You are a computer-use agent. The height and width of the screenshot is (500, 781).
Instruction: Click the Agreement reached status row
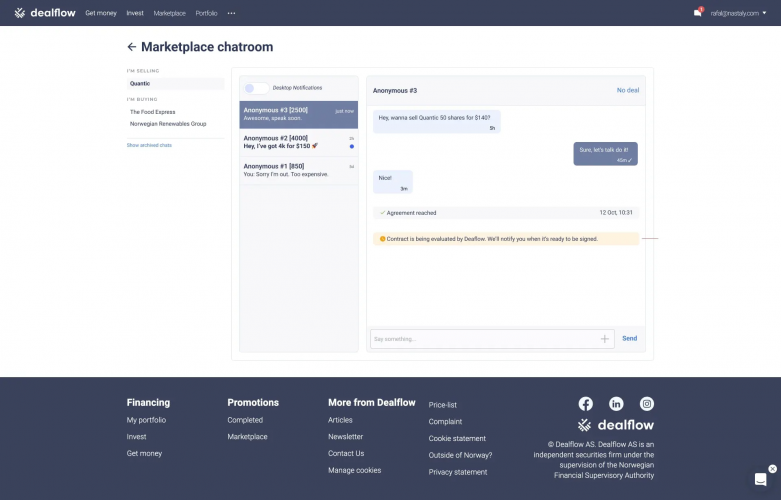pyautogui.click(x=506, y=213)
